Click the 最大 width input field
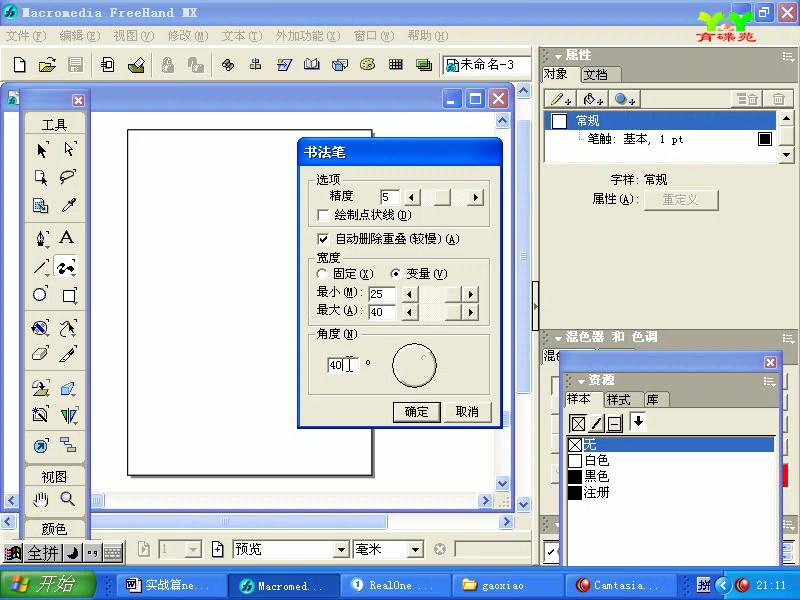Image resolution: width=800 pixels, height=600 pixels. 382,312
